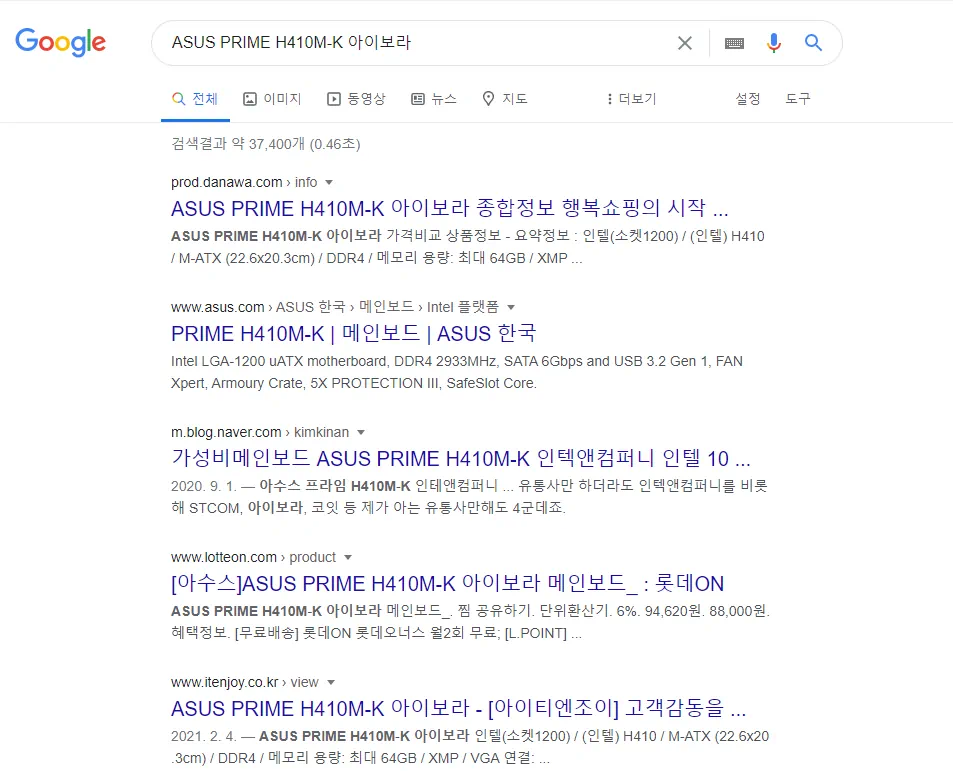Click danawa snippet 가격비교 상품정보 요약정보
Viewport: 953px width, 771px height.
(x=467, y=247)
